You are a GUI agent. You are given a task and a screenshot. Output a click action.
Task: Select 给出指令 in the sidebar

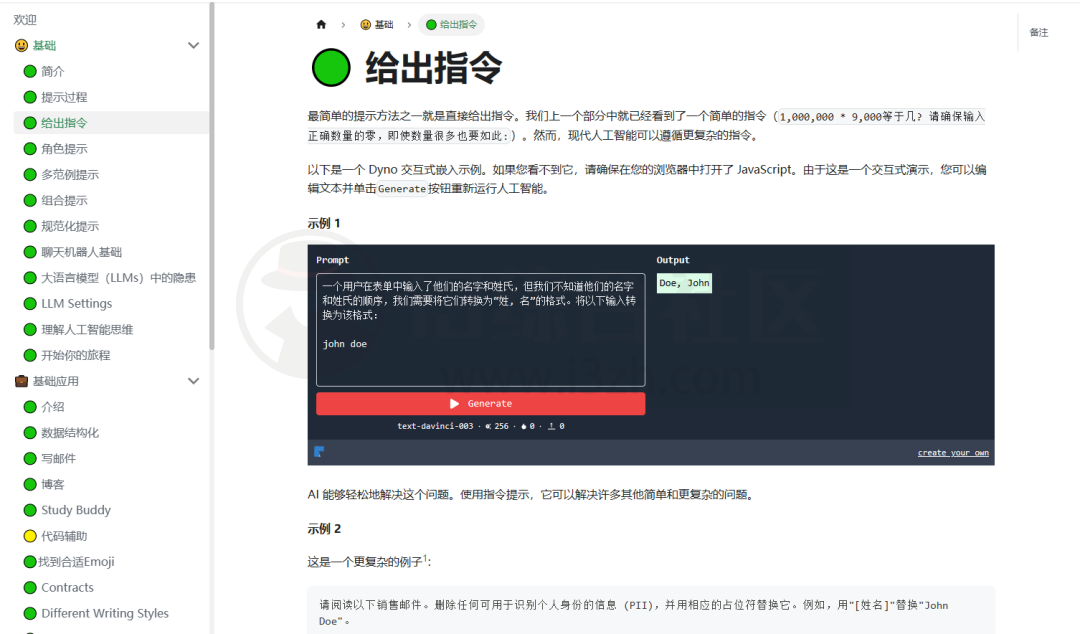pyautogui.click(x=64, y=123)
